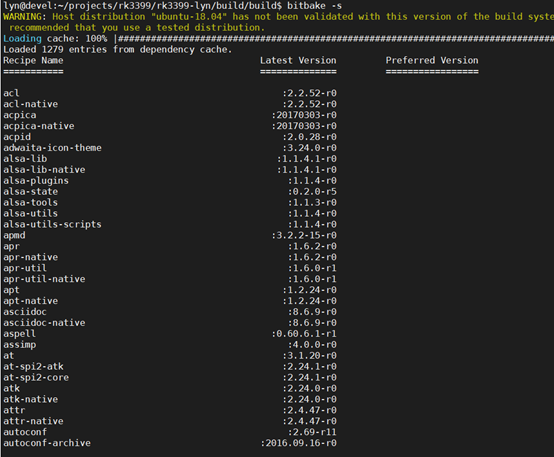The width and height of the screenshot is (554, 457).
Task: Click the recipe name 'atk'
Action: pos(11,389)
